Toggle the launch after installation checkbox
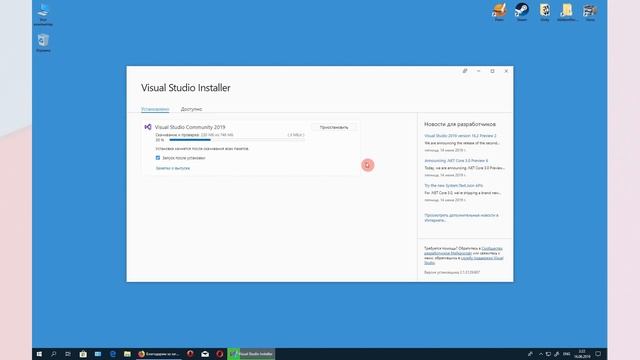Viewport: 640px width, 360px height. (158, 158)
